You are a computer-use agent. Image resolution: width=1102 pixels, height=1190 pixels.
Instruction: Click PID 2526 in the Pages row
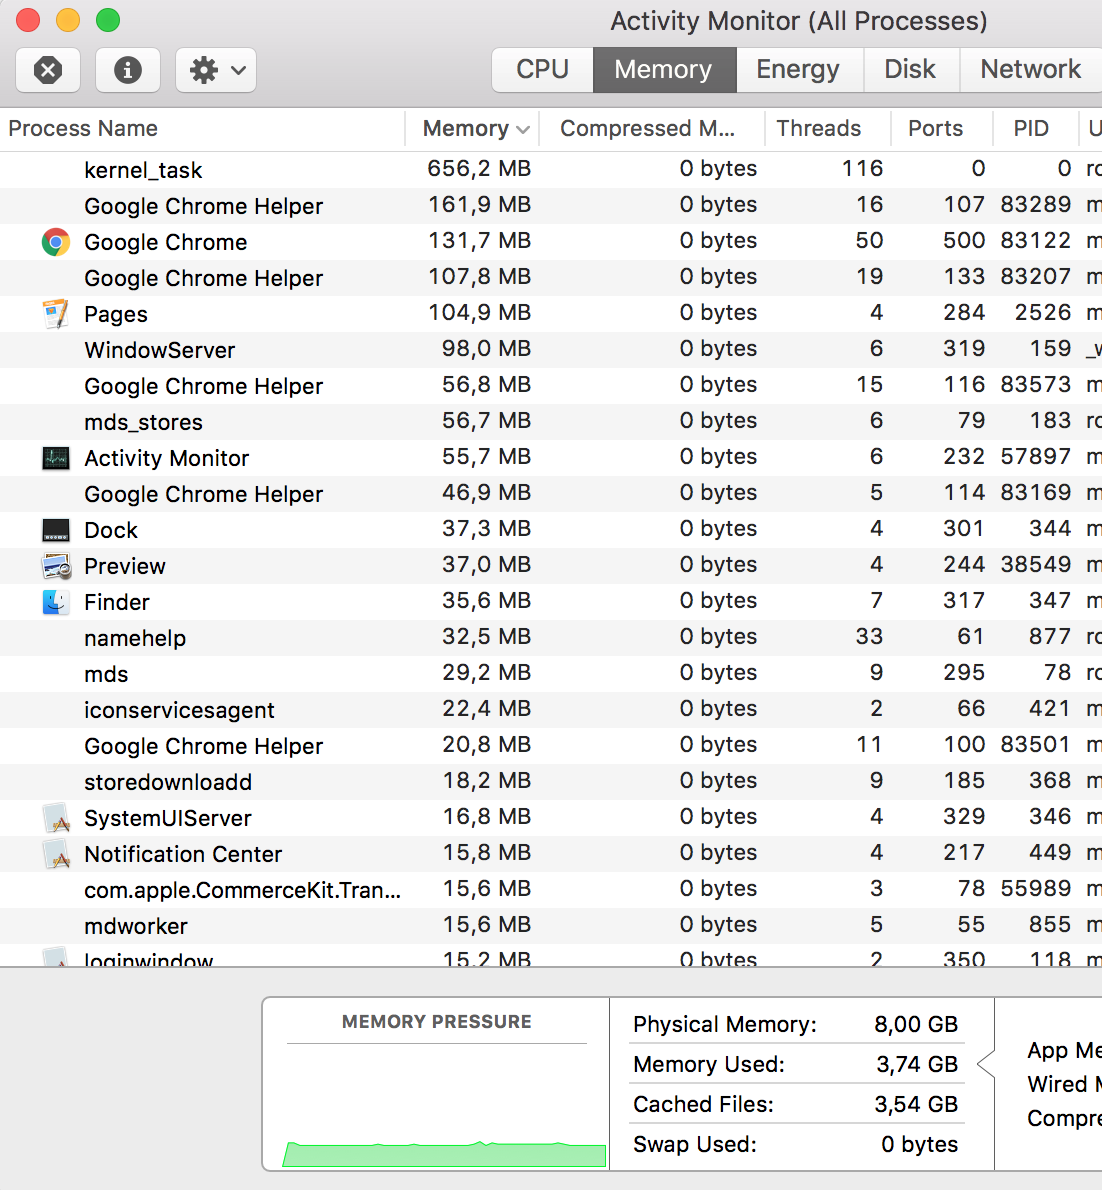1043,313
